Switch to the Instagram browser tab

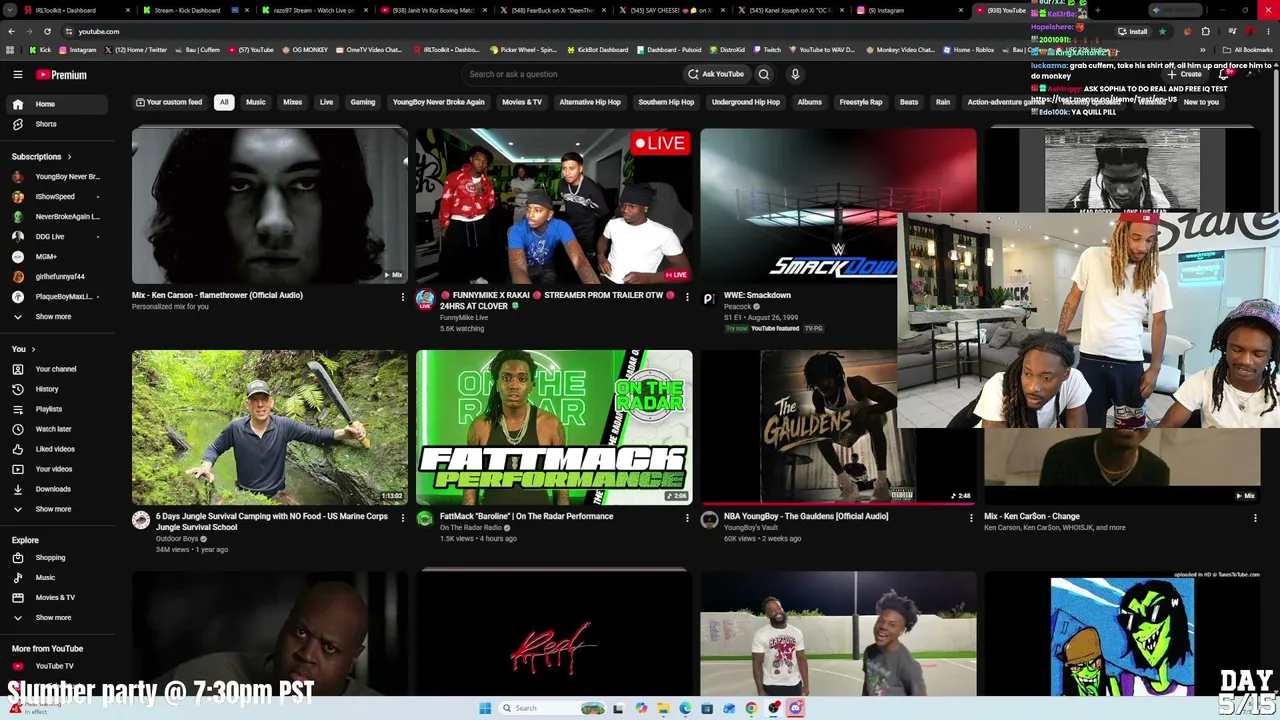(908, 10)
